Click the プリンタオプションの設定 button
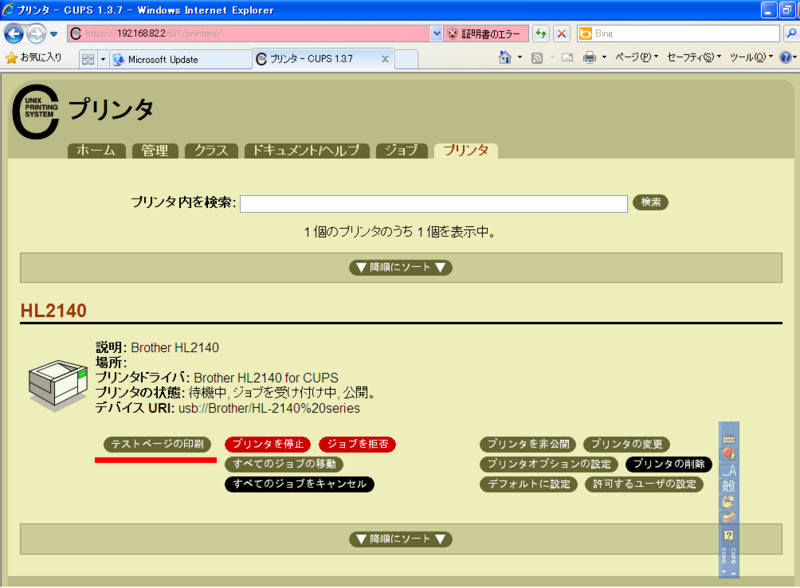 click(549, 464)
